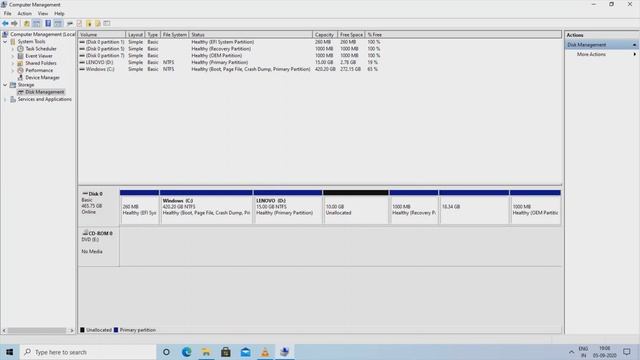Click the tree pane horizontal scrollbar

point(38,330)
